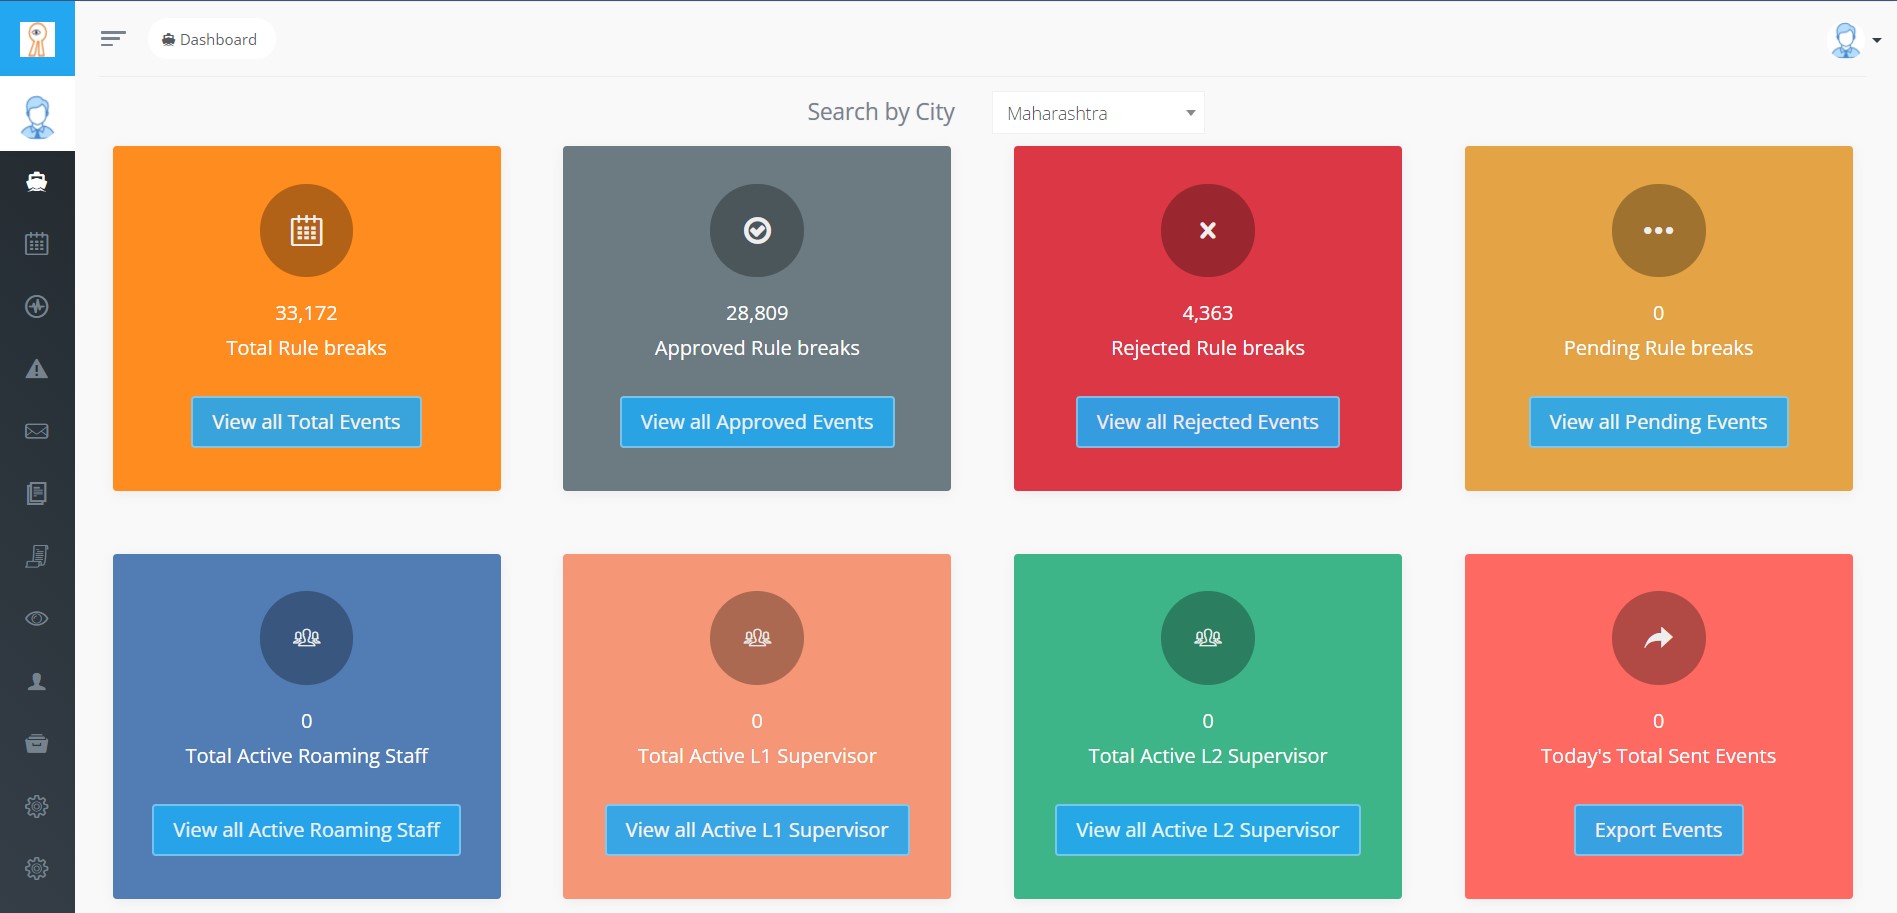Open the bottom gear settings icon in the sidebar
Screen dimensions: 1897x913
37,868
